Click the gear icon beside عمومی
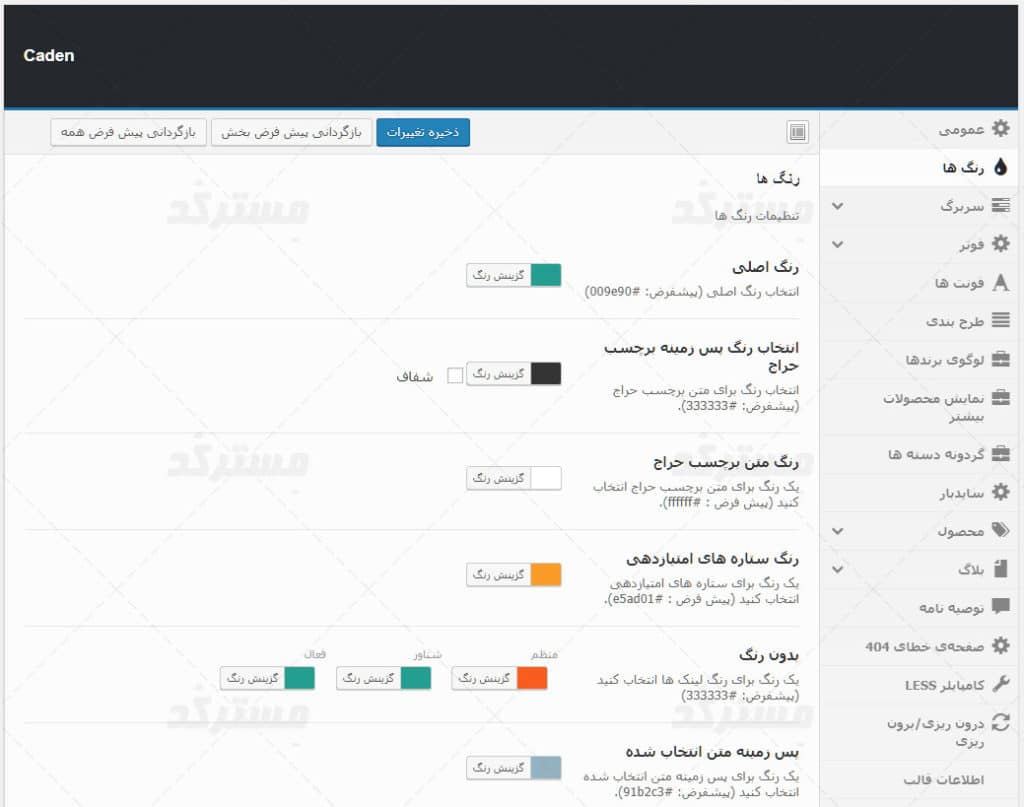Viewport: 1024px width, 807px height. pos(1000,129)
